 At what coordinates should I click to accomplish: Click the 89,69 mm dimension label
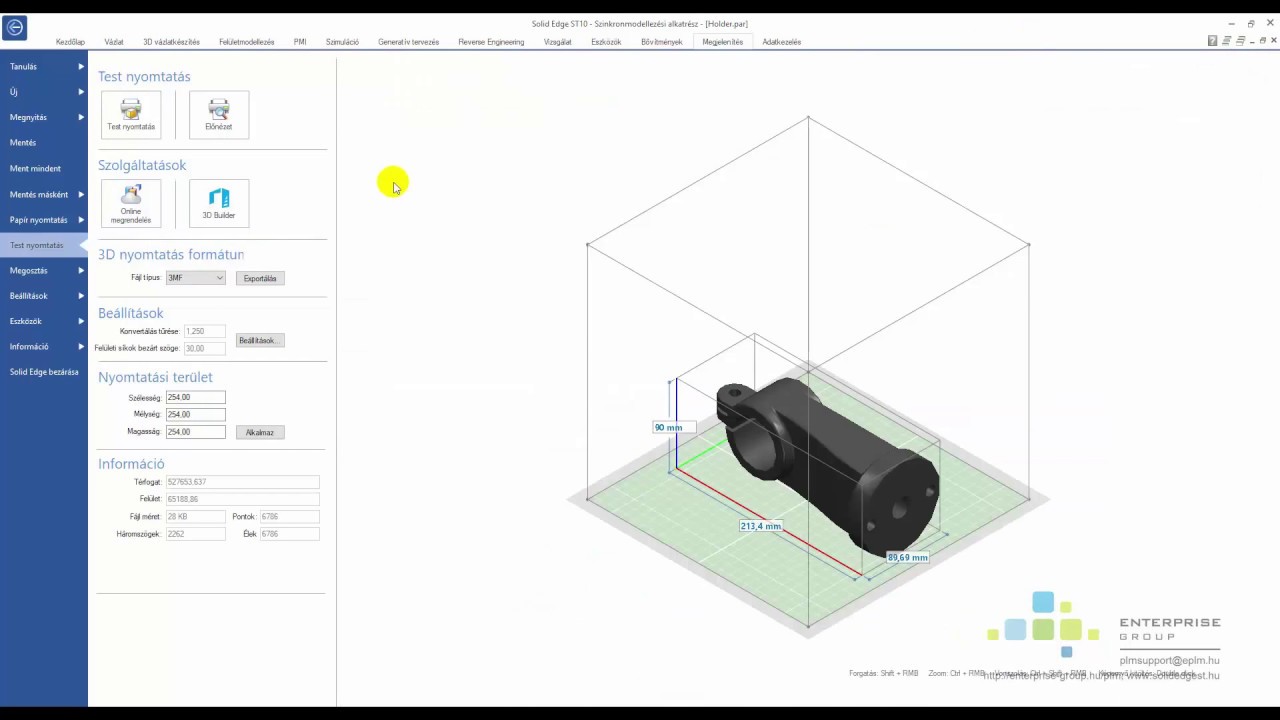click(x=908, y=557)
